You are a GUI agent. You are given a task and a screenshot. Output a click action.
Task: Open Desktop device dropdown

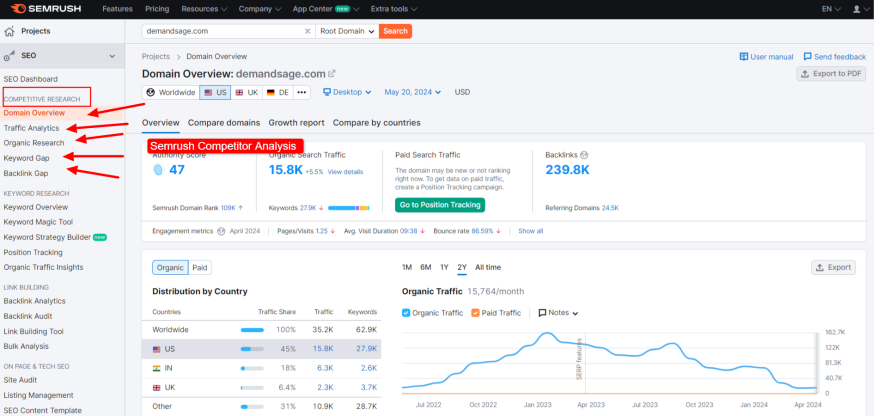point(347,92)
